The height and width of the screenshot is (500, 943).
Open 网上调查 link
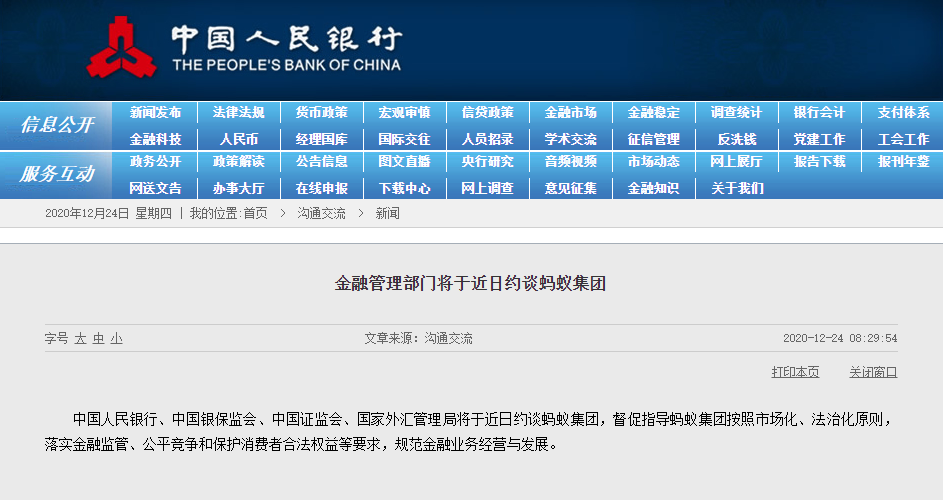tap(487, 188)
